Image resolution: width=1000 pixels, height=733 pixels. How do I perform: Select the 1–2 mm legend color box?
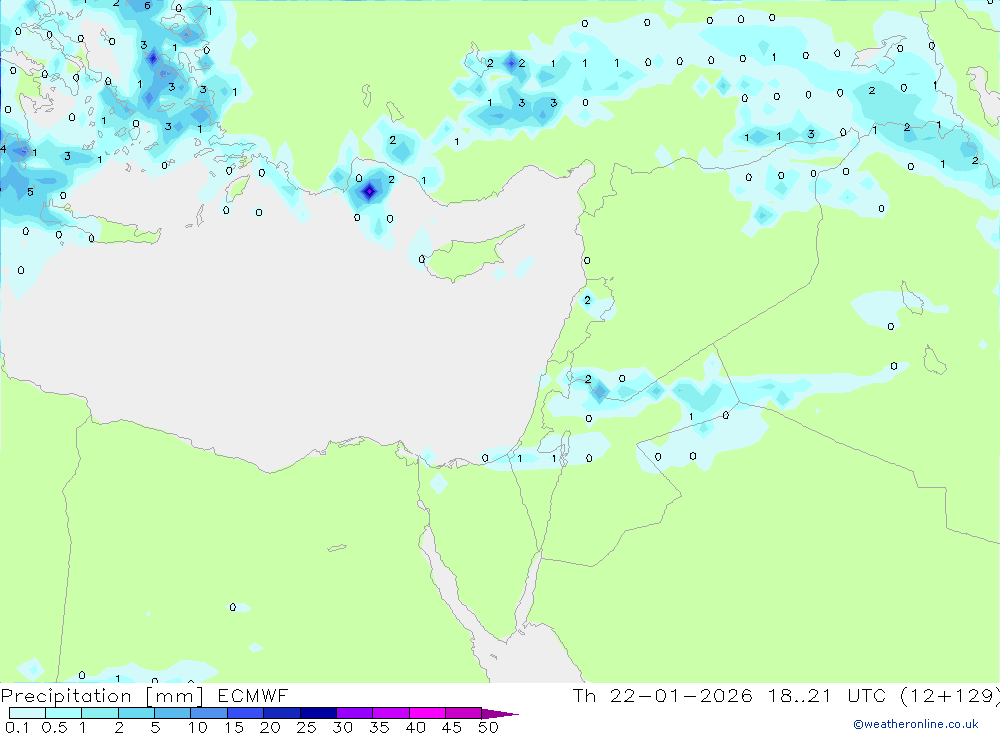point(100,713)
